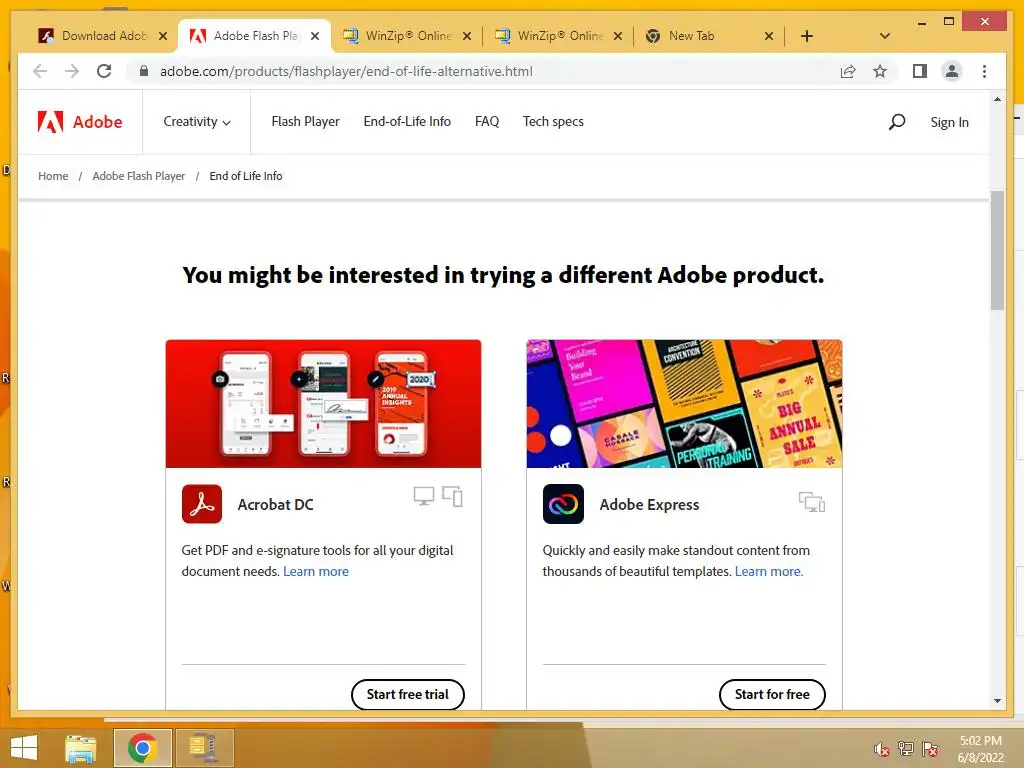The width and height of the screenshot is (1024, 768).
Task: Click the devices icon on Adobe Express card
Action: tap(812, 502)
